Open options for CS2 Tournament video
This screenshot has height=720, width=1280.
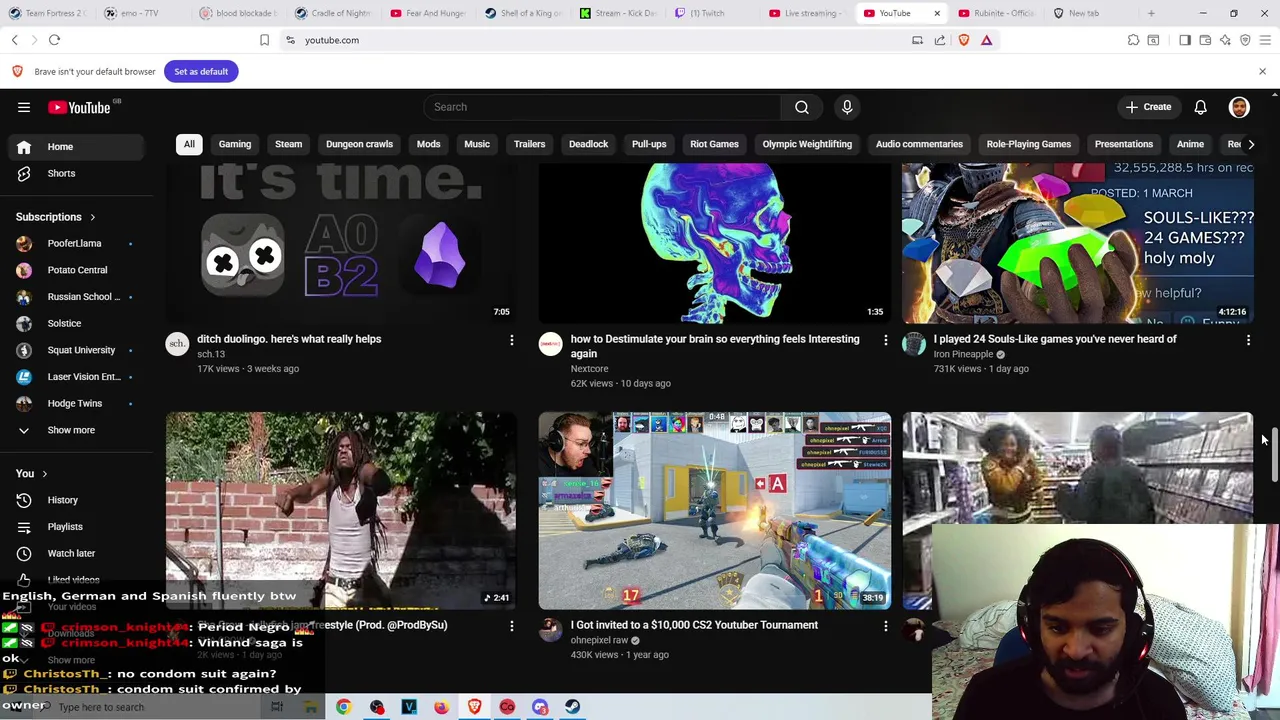click(885, 627)
